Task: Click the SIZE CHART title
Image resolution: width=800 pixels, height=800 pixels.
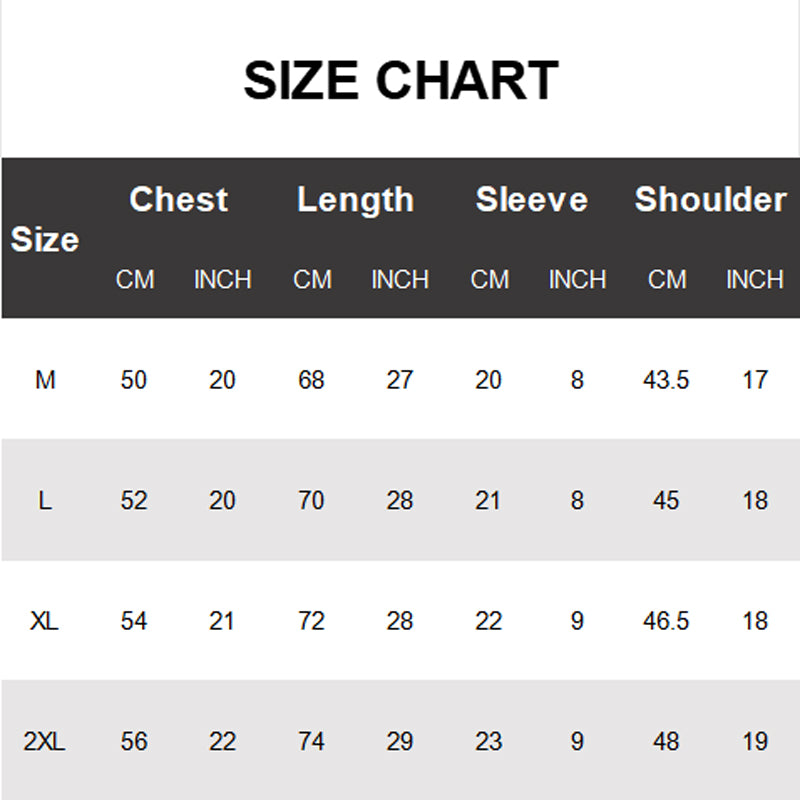Action: pyautogui.click(x=400, y=81)
